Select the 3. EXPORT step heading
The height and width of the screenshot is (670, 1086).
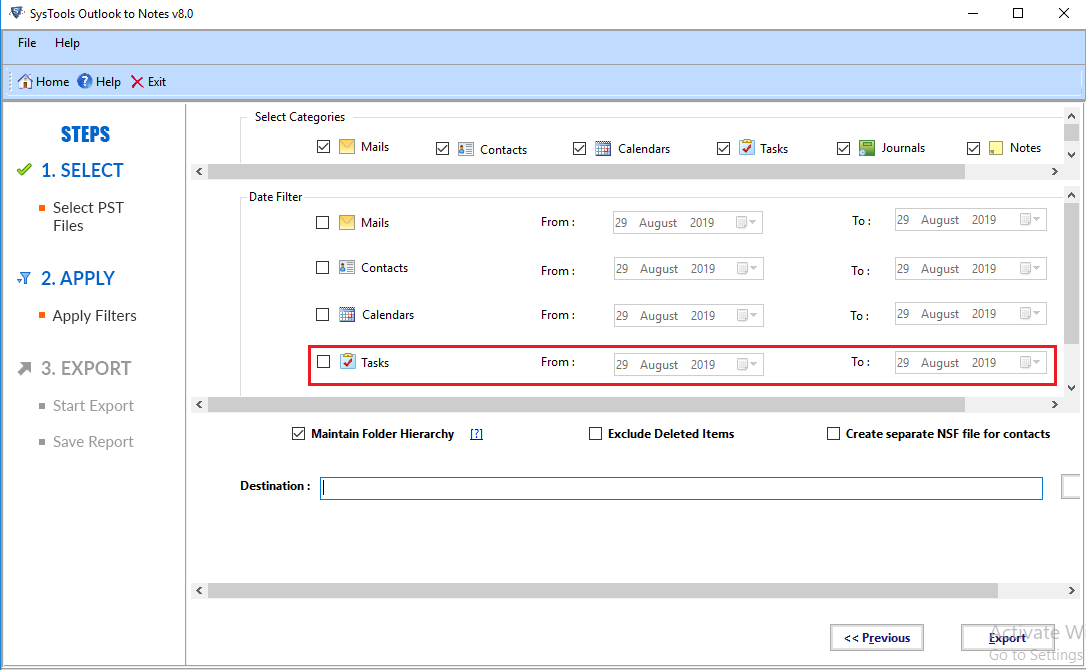[86, 368]
